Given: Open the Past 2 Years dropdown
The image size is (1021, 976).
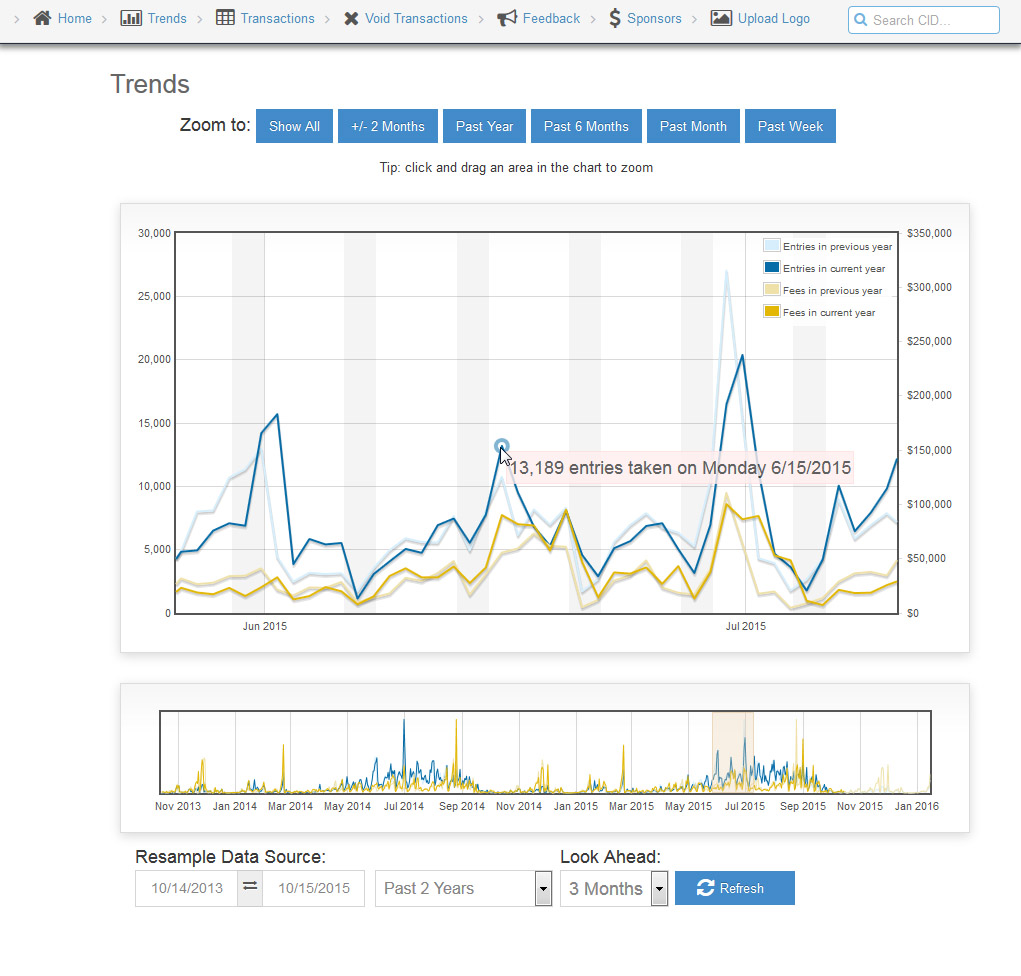Looking at the screenshot, I should pos(463,888).
